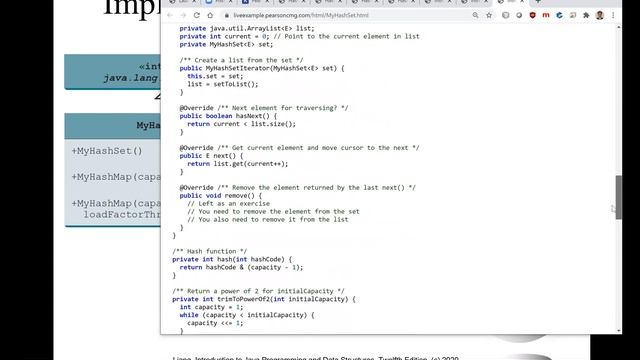Screen dimensions: 640x360
Task: Open the media control toolbar icon
Action: click(573, 15)
